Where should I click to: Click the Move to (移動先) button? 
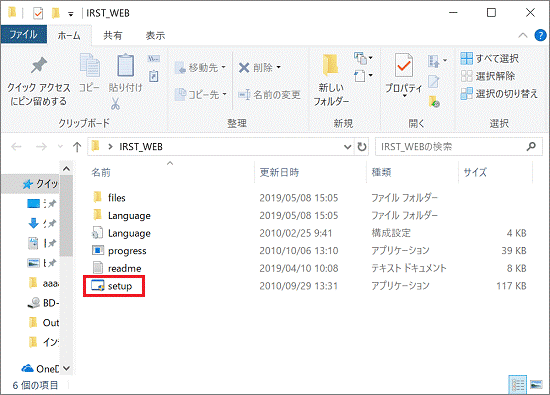coord(200,67)
